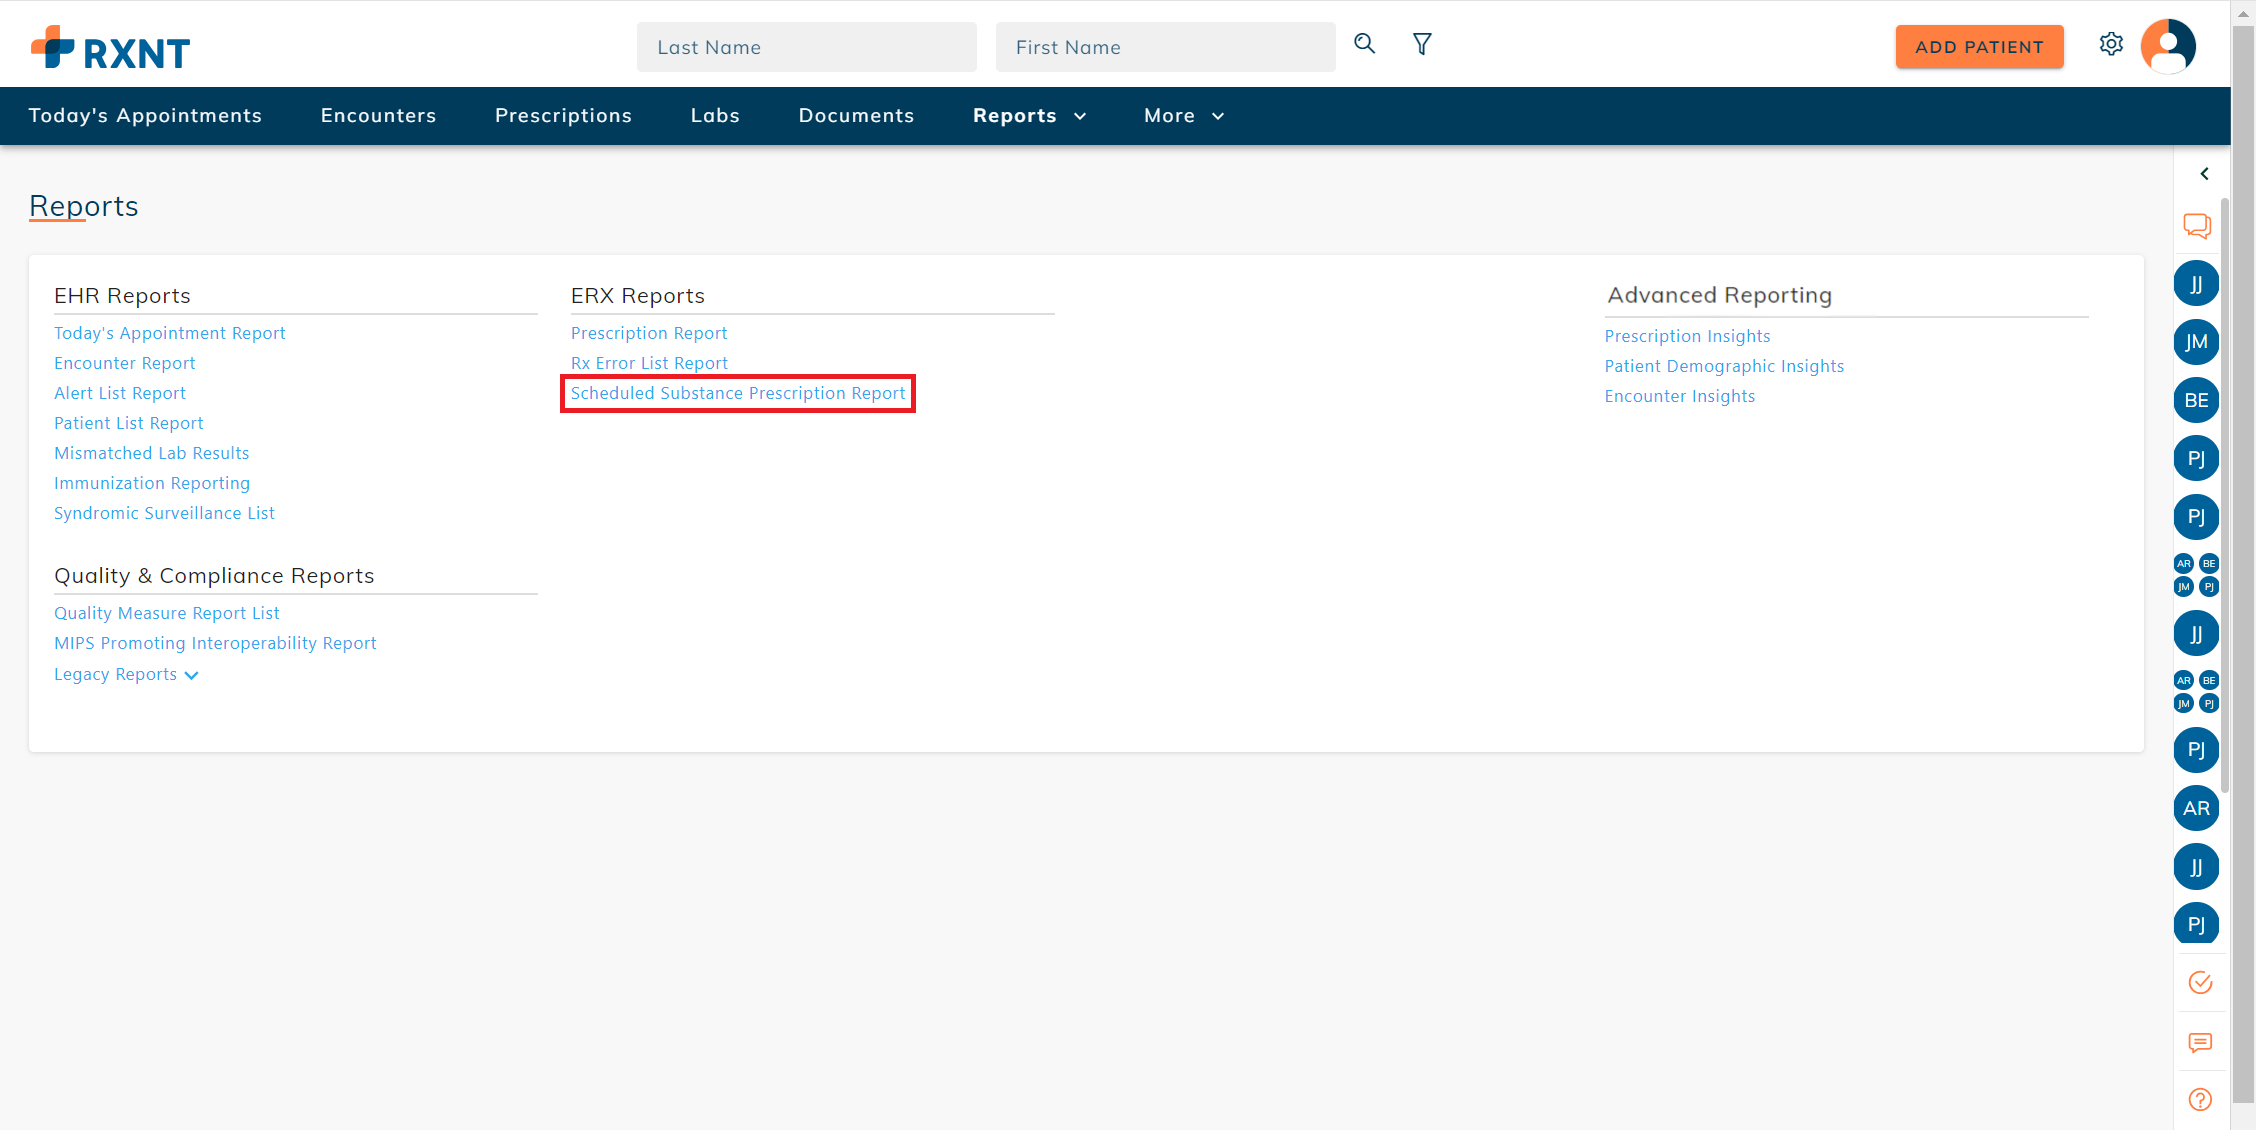This screenshot has width=2256, height=1130.
Task: Open the Rx Error List Report link
Action: click(649, 363)
